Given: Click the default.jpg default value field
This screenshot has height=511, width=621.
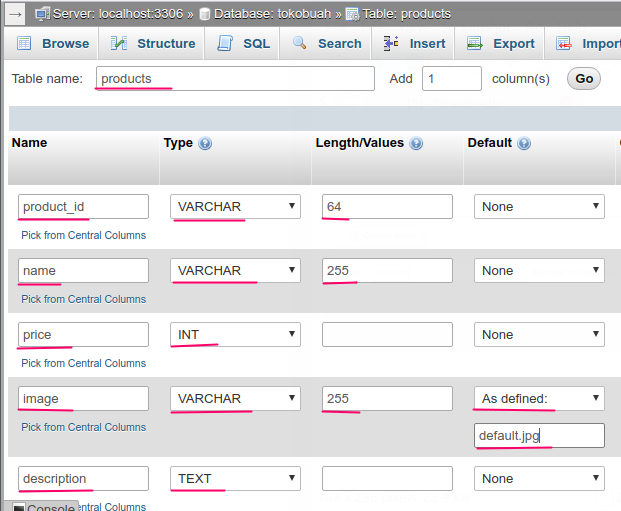Looking at the screenshot, I should [539, 435].
